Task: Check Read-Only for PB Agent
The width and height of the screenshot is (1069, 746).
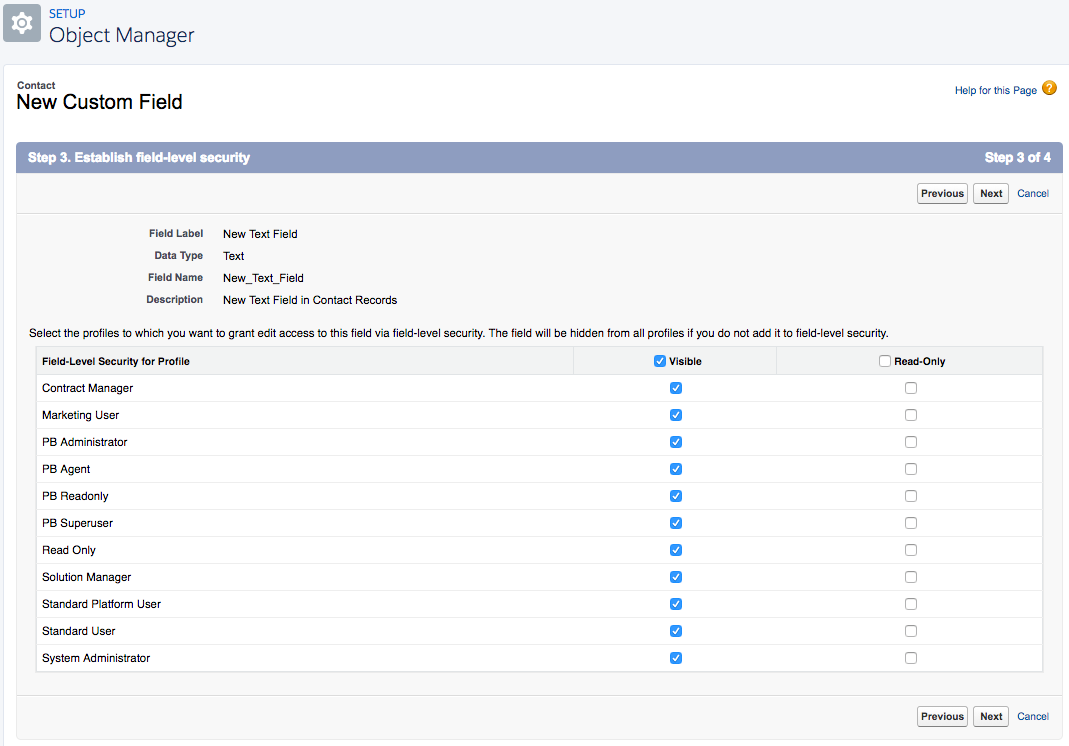Action: click(x=910, y=468)
